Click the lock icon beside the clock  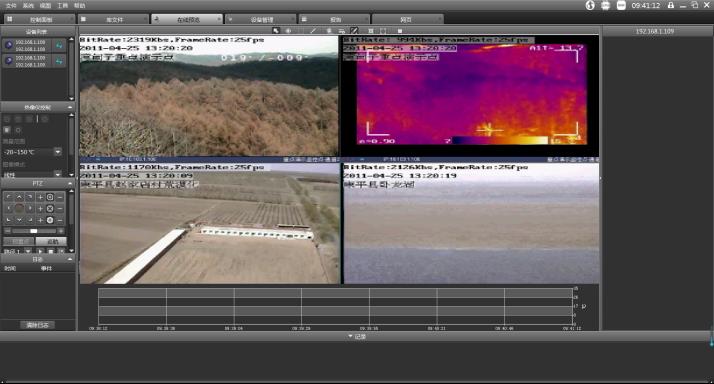pos(670,5)
